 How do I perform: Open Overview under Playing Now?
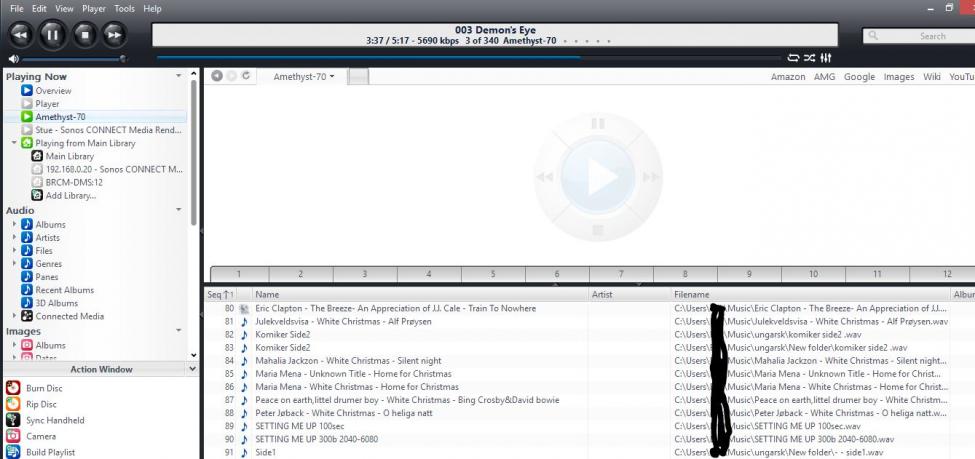(53, 91)
